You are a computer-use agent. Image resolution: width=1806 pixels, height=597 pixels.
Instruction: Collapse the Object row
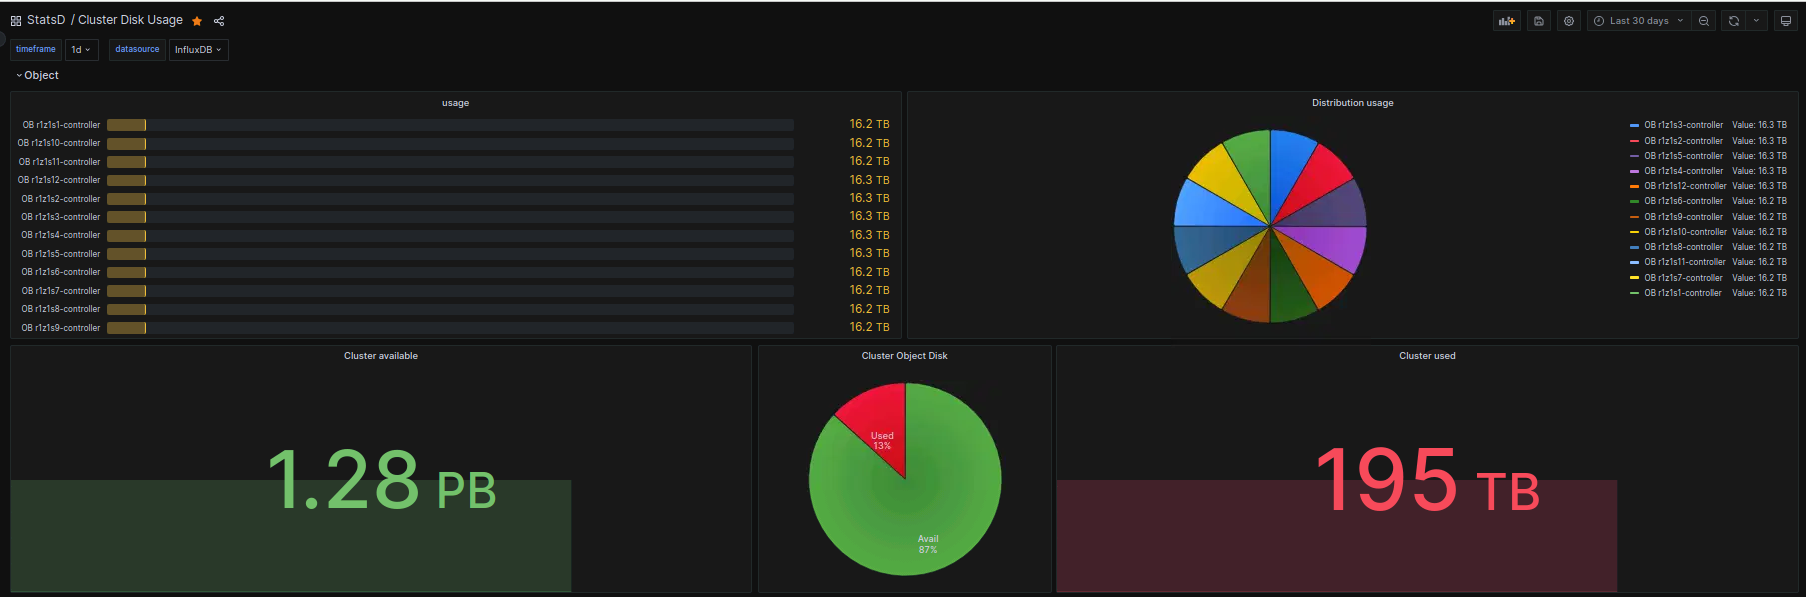click(x=37, y=76)
